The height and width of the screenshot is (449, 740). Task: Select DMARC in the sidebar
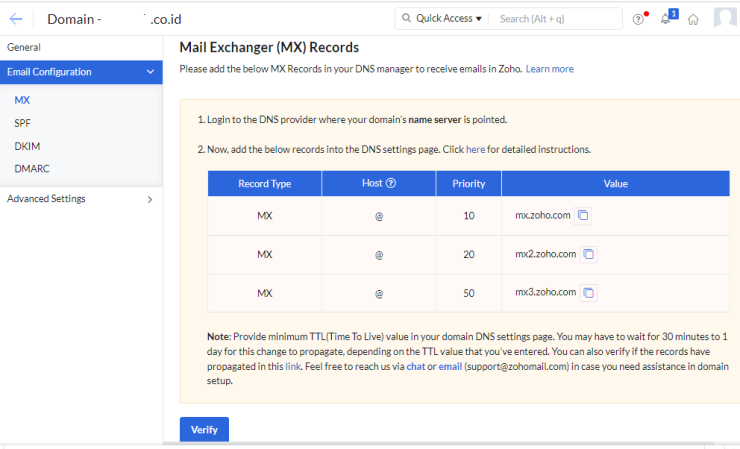(32, 169)
